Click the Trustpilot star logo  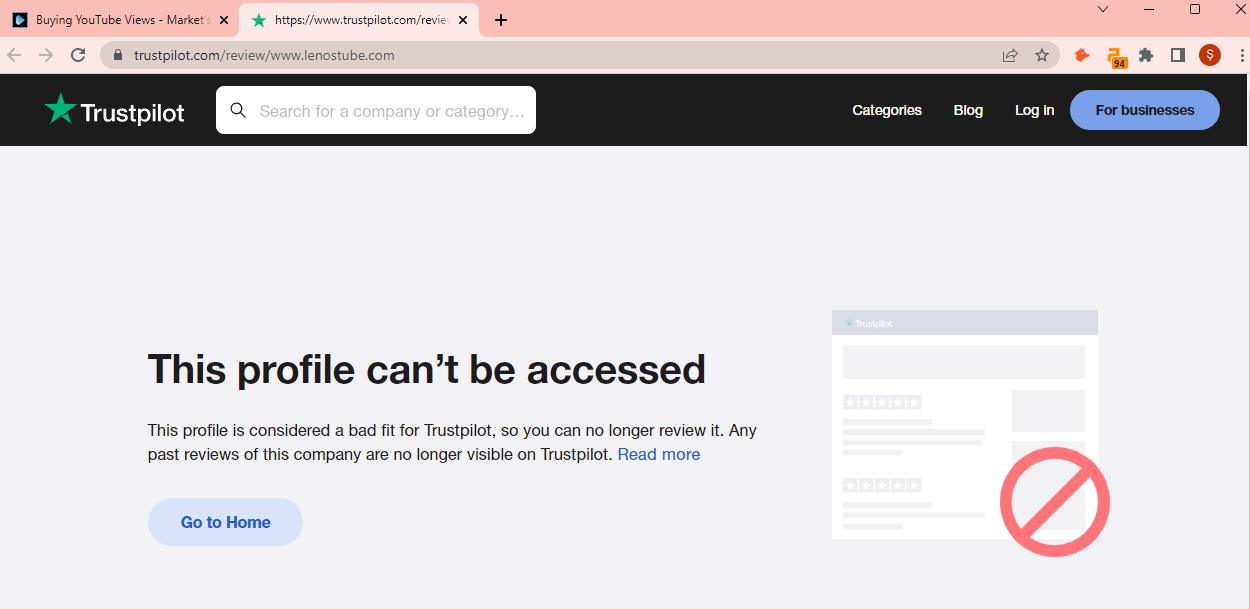click(114, 110)
